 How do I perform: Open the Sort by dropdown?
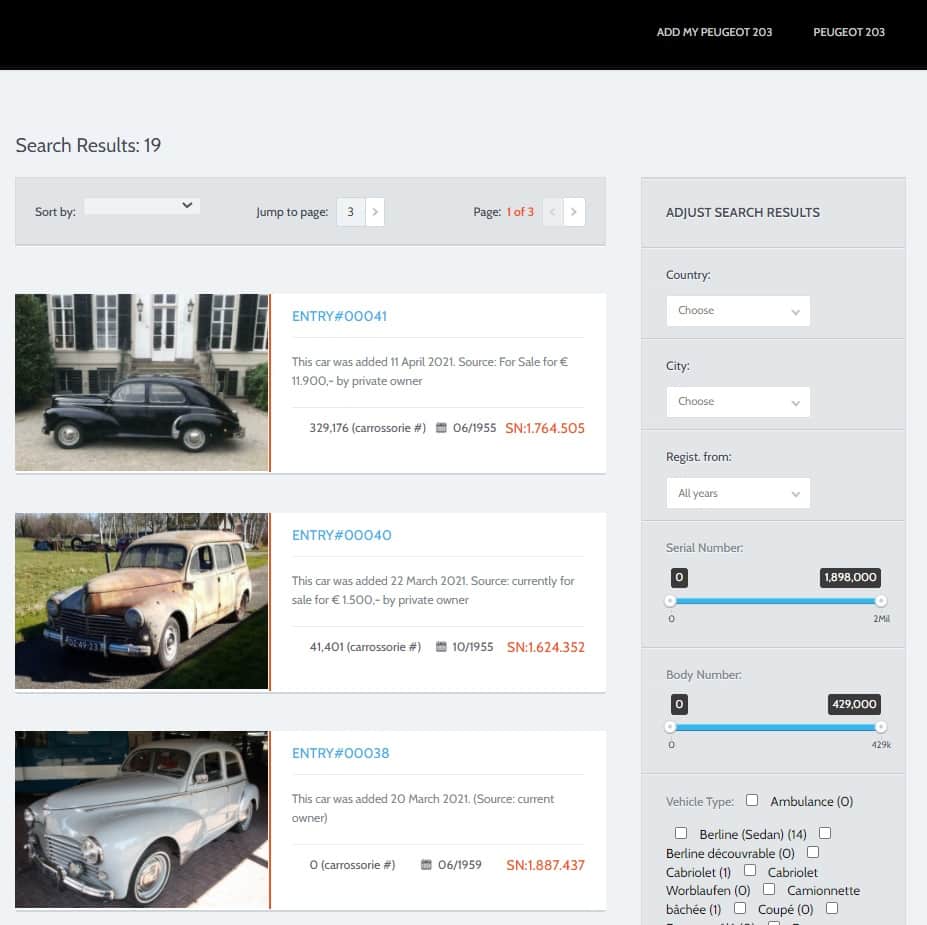[x=142, y=206]
